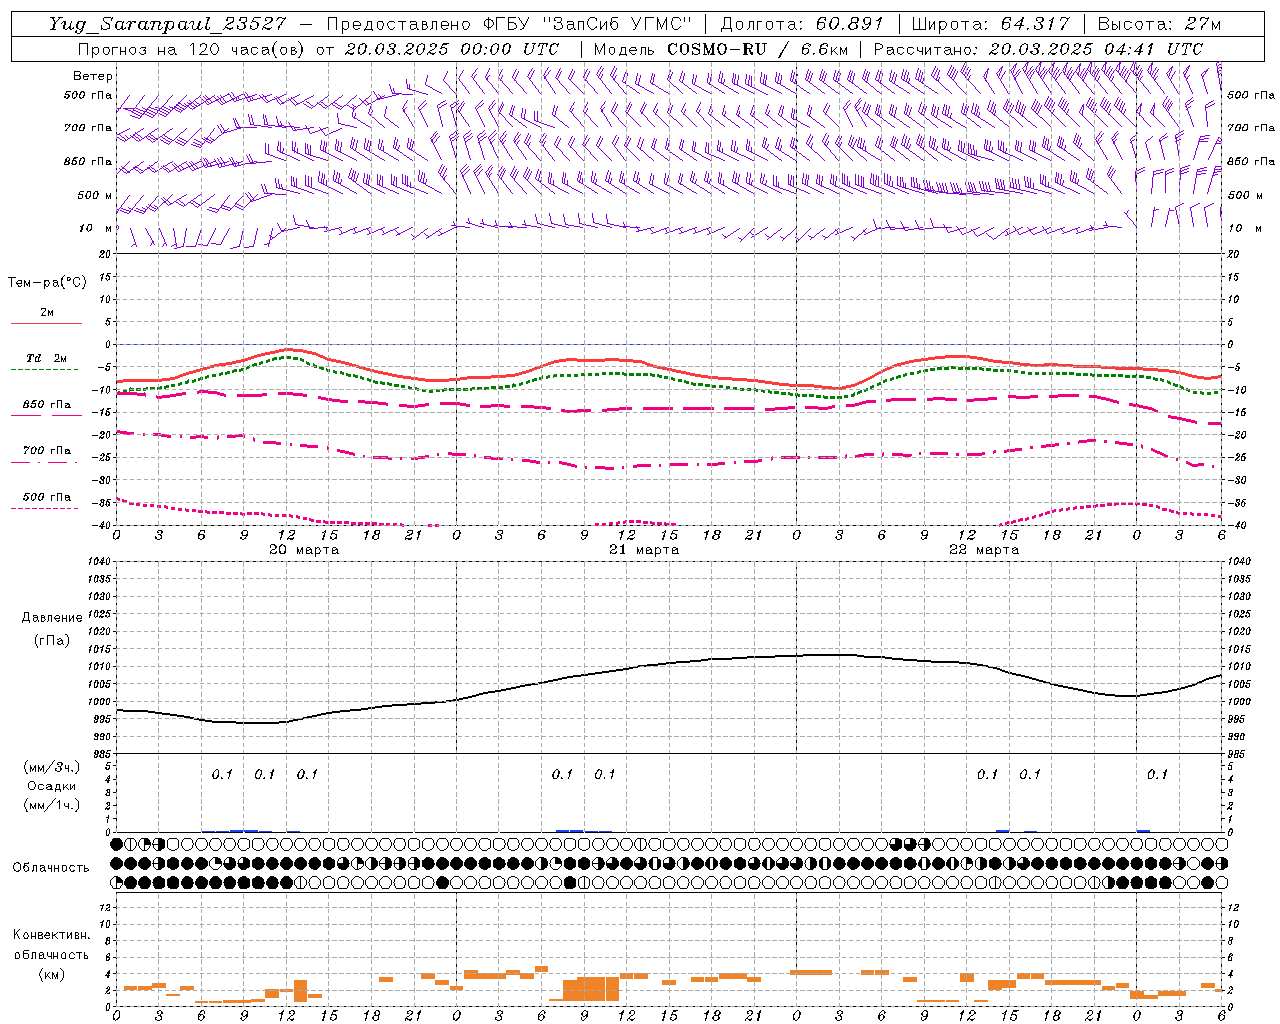Click the 700 гПа temperature legend entry
Viewport: 1280px width, 1024px height.
47,451
